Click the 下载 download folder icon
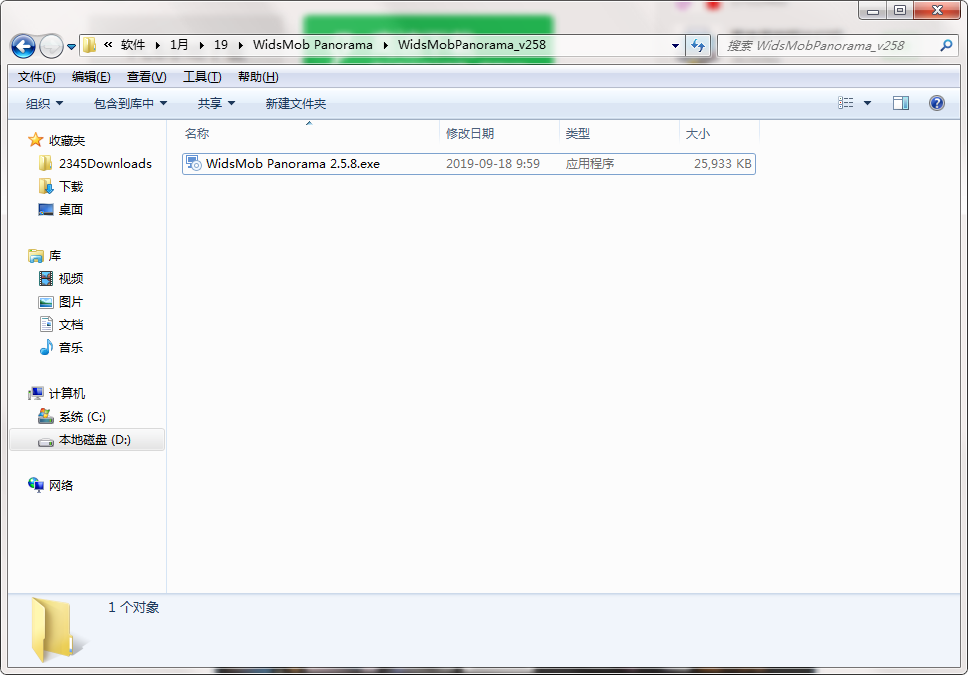The width and height of the screenshot is (968, 675). 46,186
